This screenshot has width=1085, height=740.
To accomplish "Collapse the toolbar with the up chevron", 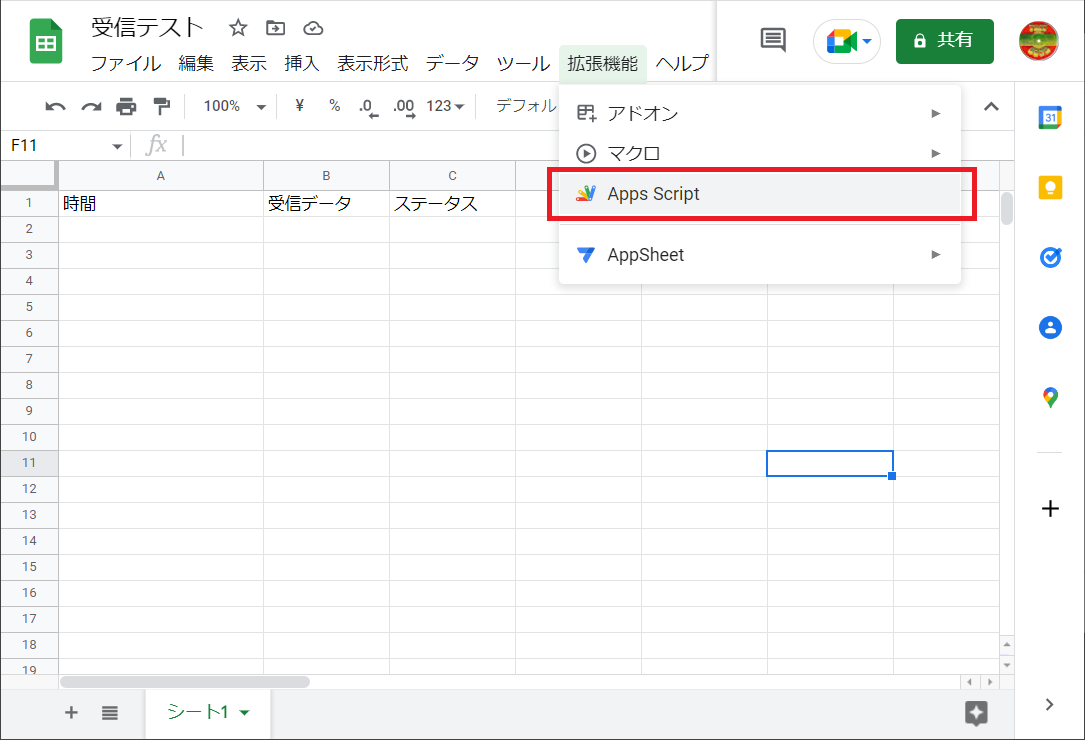I will [991, 107].
